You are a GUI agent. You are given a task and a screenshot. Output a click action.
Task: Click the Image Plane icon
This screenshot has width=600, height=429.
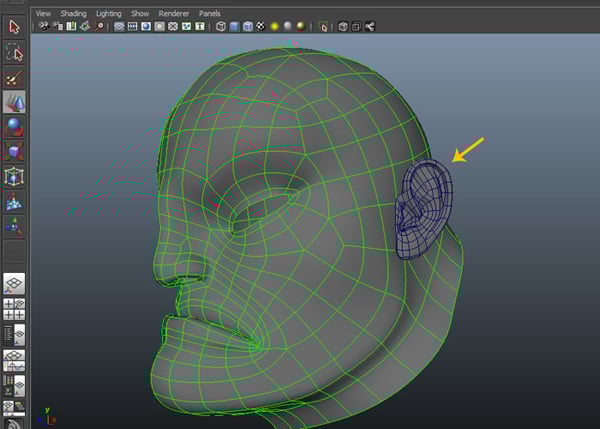(x=85, y=26)
